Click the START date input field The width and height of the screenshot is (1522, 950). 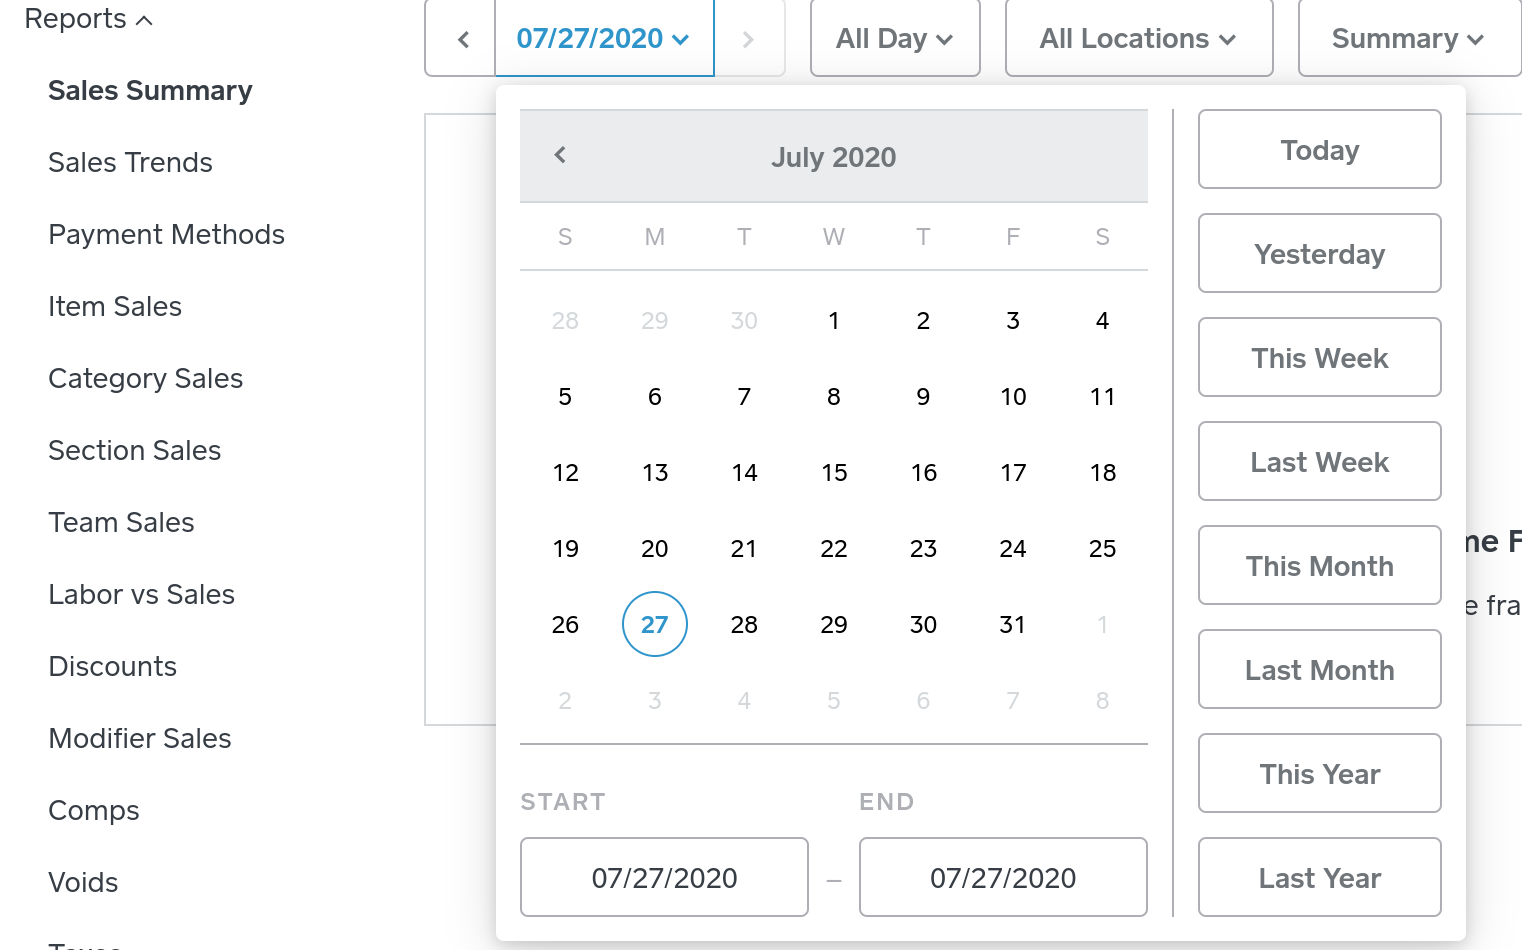(664, 878)
